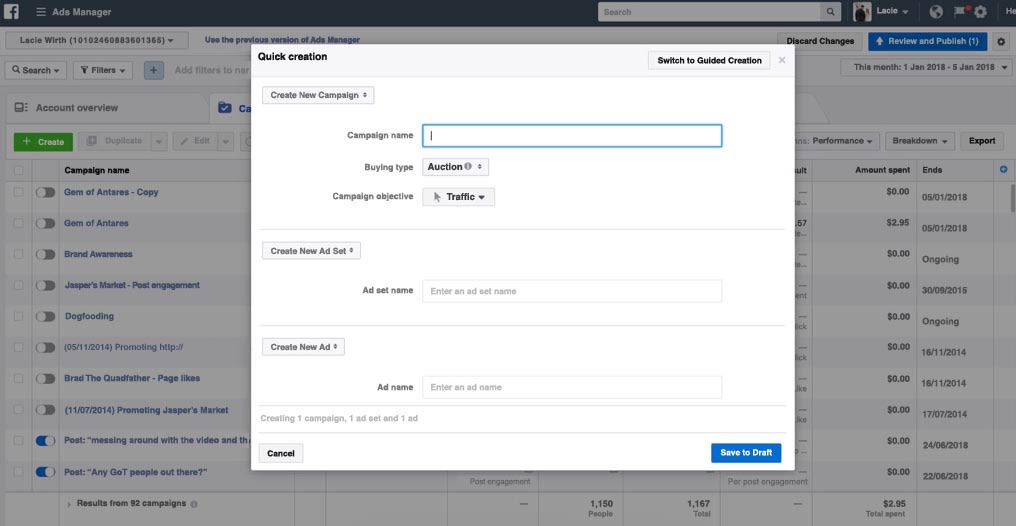Open the globe notifications icon
The image size is (1016, 526).
[936, 12]
